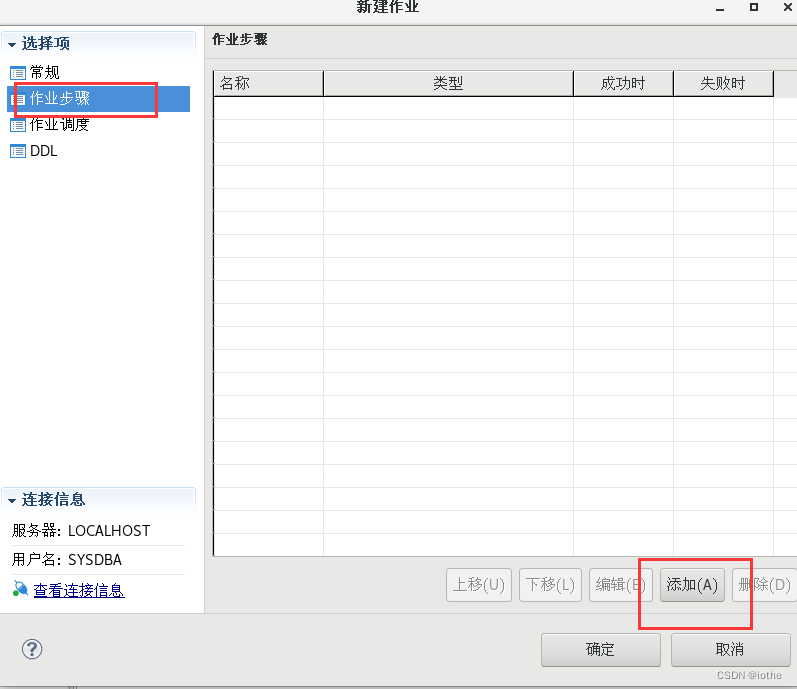797x689 pixels.
Task: Click the 删除(D) button
Action: coord(764,585)
